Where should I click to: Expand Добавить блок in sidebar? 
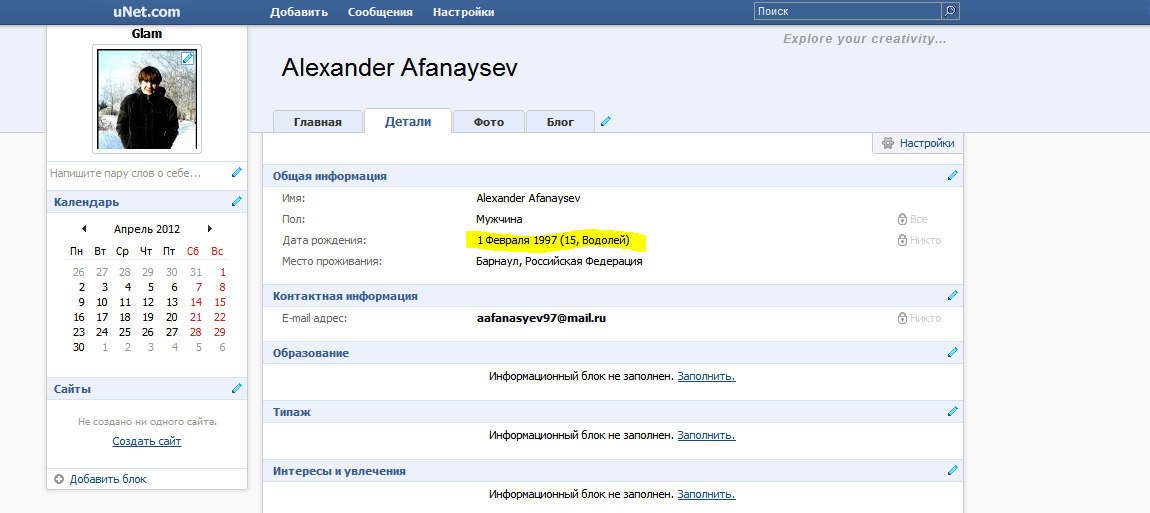click(100, 479)
